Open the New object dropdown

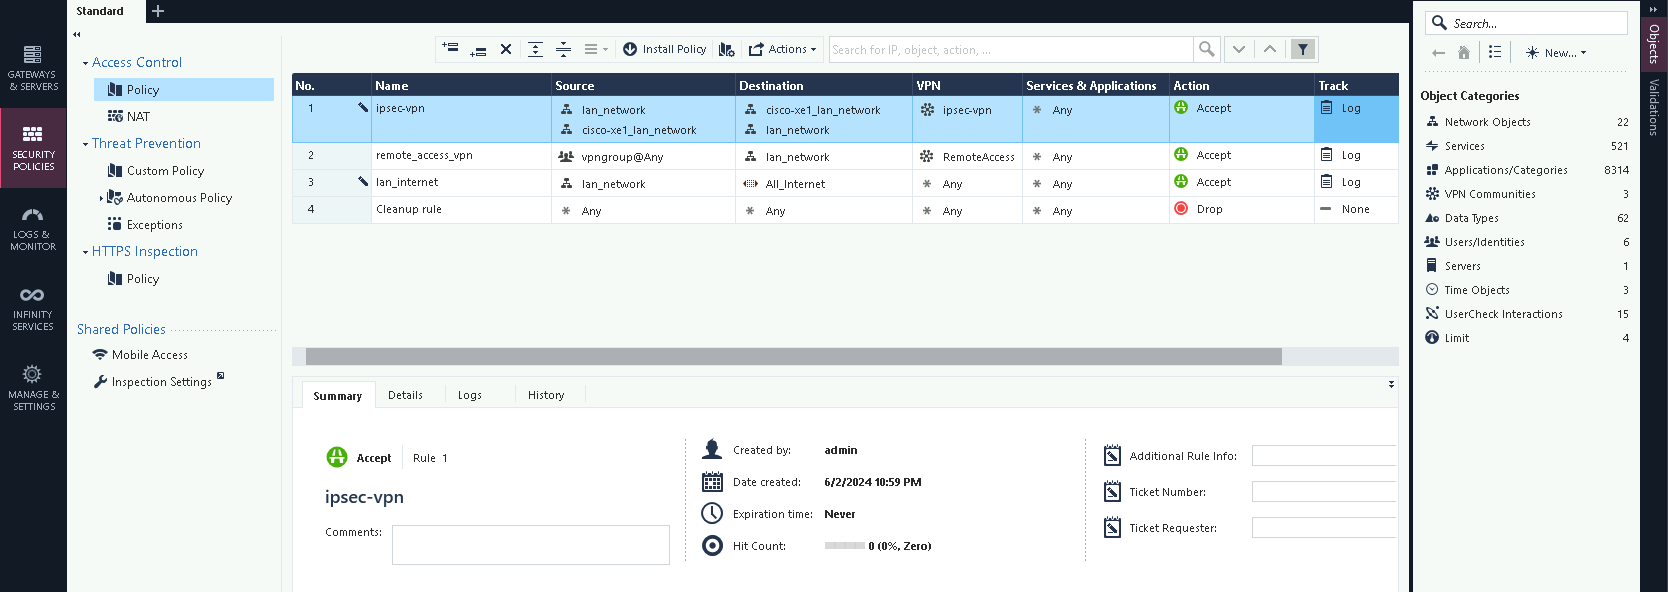1556,53
